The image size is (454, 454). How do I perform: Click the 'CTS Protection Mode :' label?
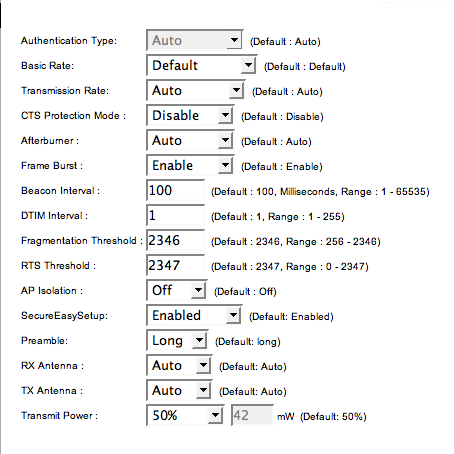73,116
